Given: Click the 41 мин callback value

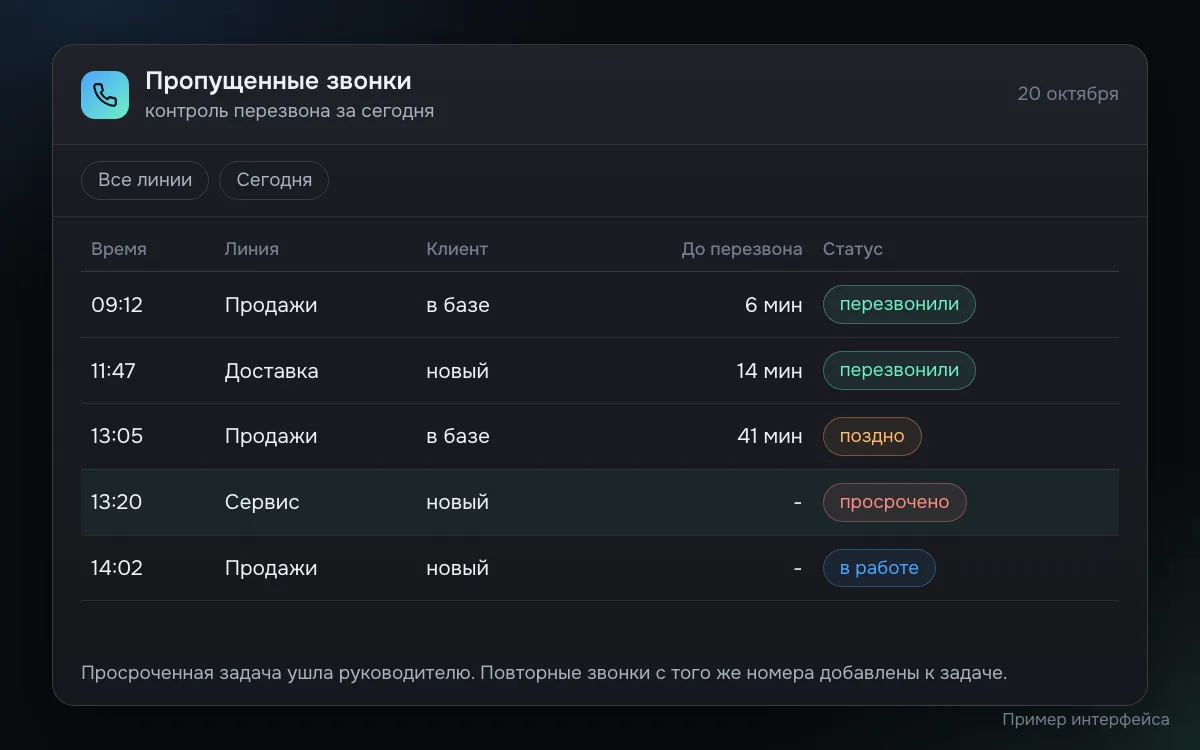Looking at the screenshot, I should [770, 437].
